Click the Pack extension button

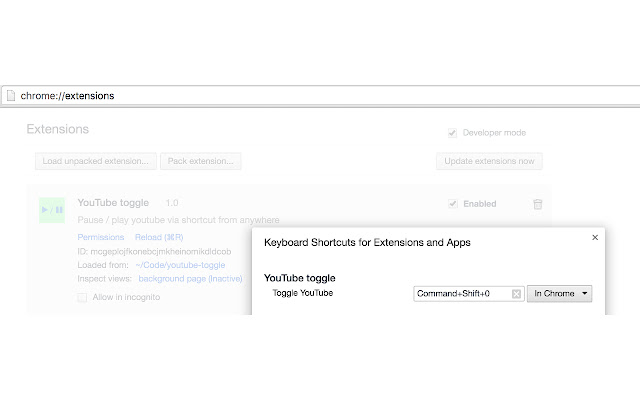[200, 161]
